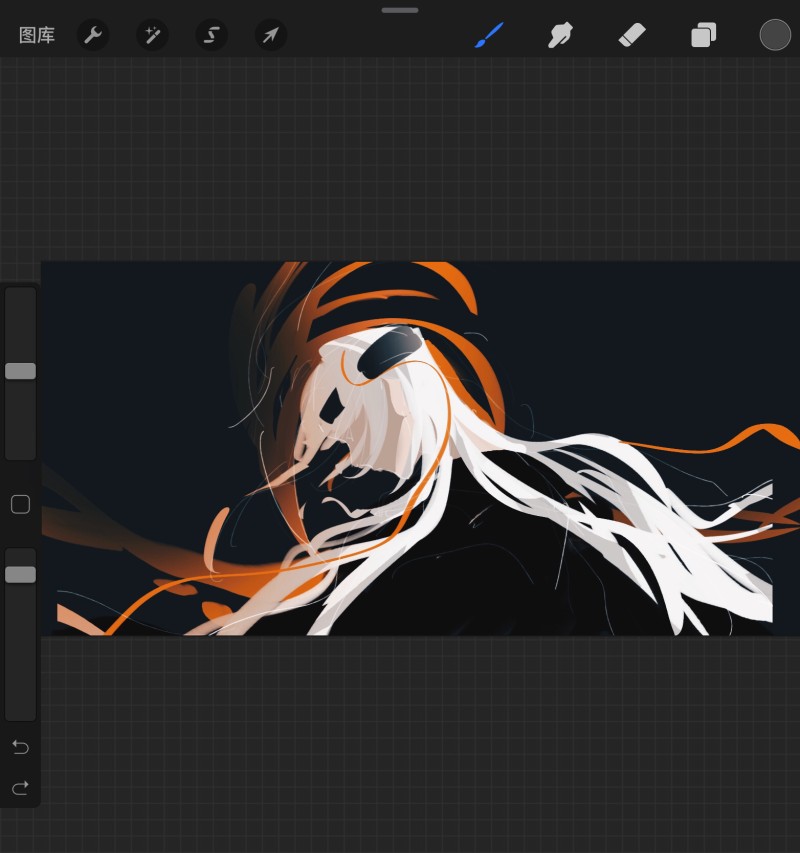Open the 图库 gallery

[37, 35]
